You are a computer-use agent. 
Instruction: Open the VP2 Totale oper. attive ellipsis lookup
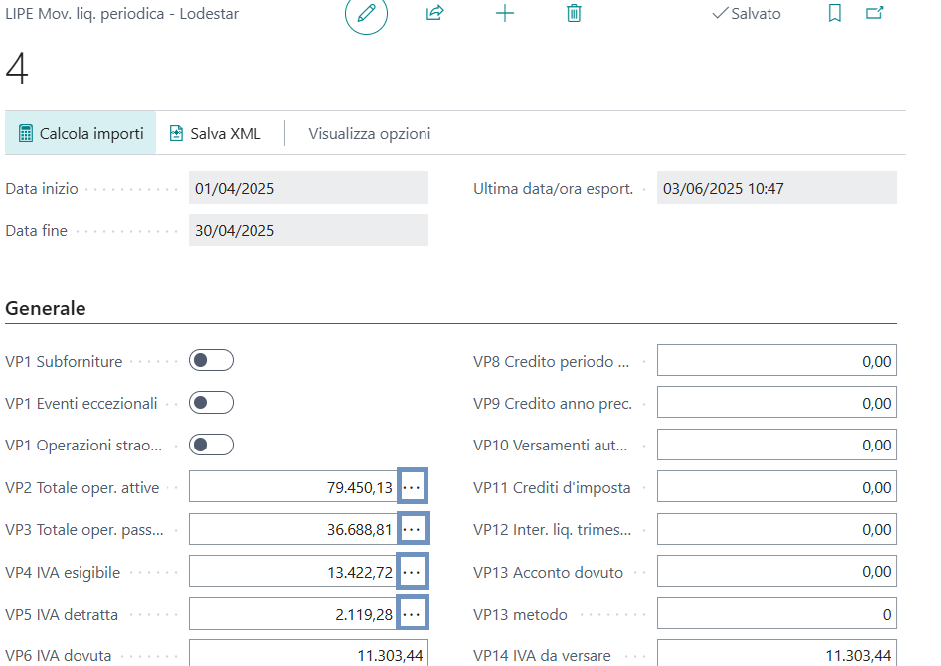click(x=412, y=487)
